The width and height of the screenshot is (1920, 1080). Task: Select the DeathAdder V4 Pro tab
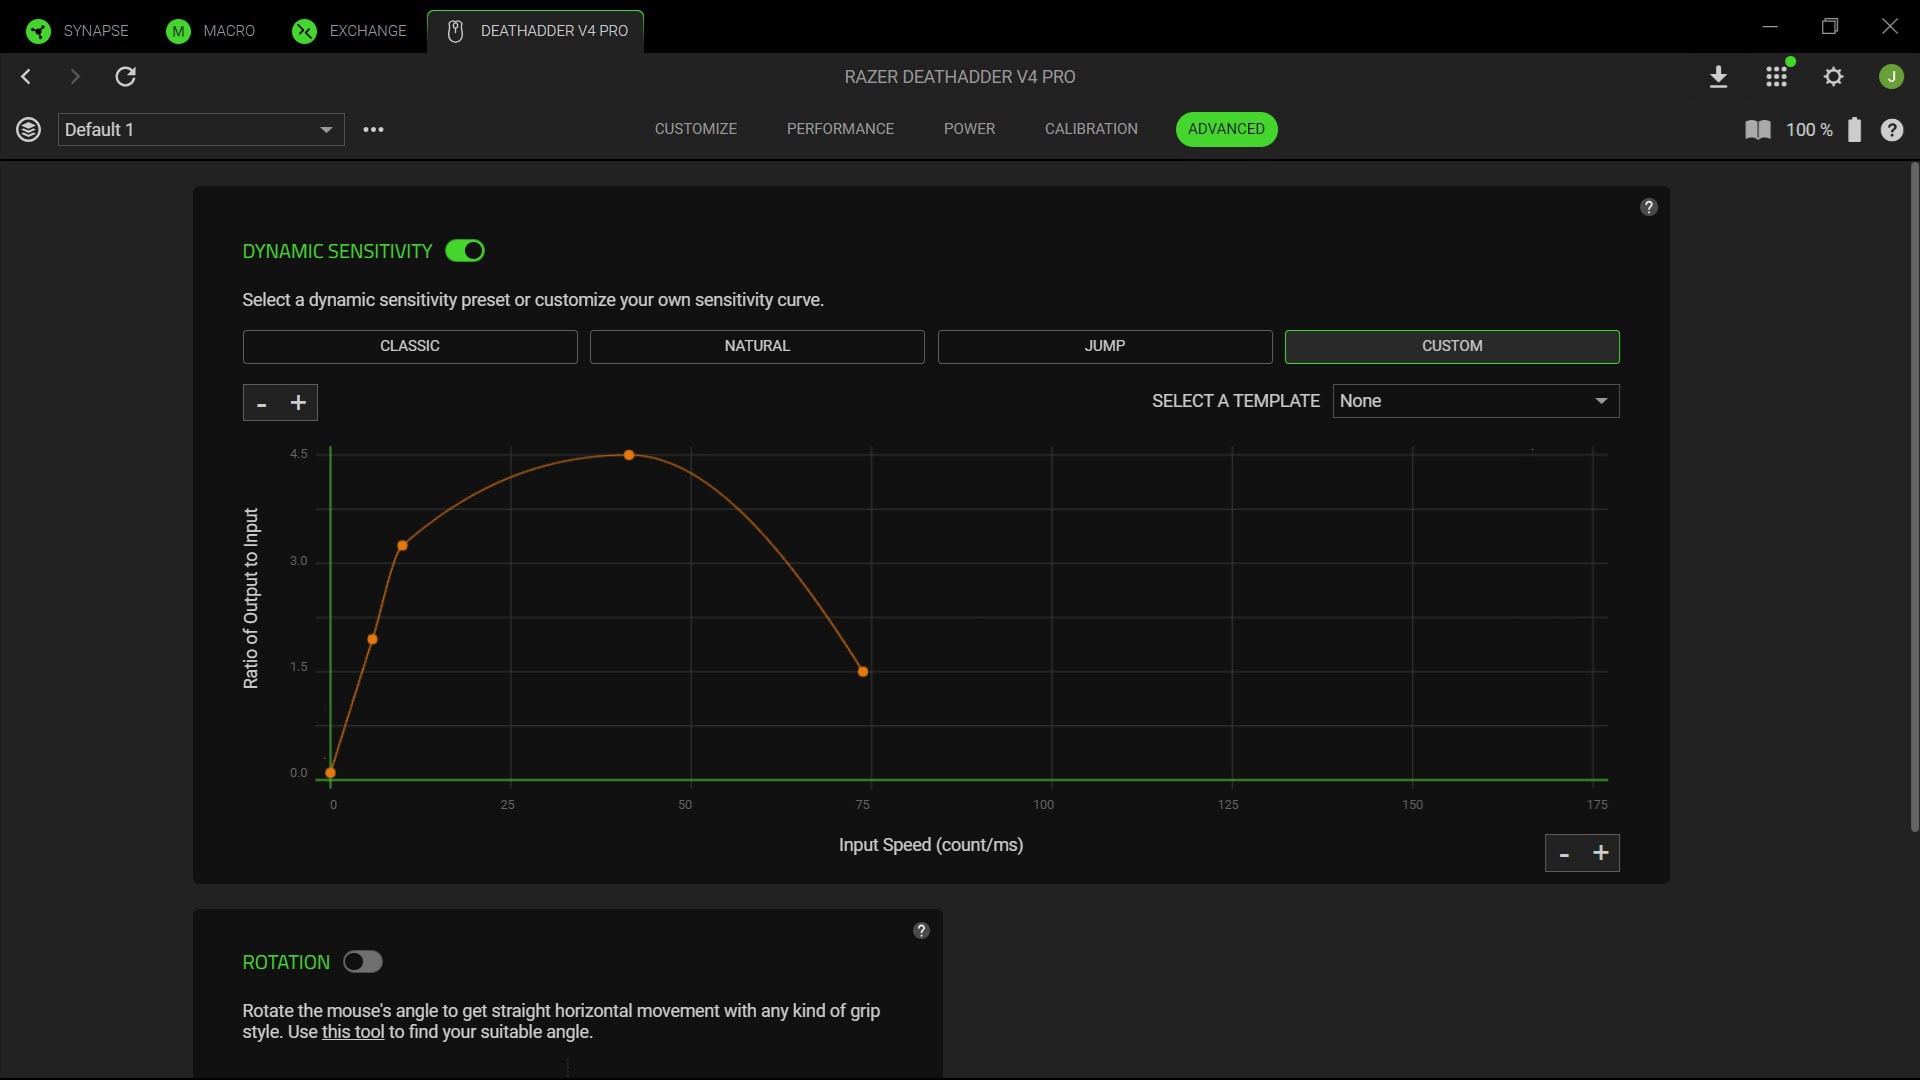click(536, 30)
